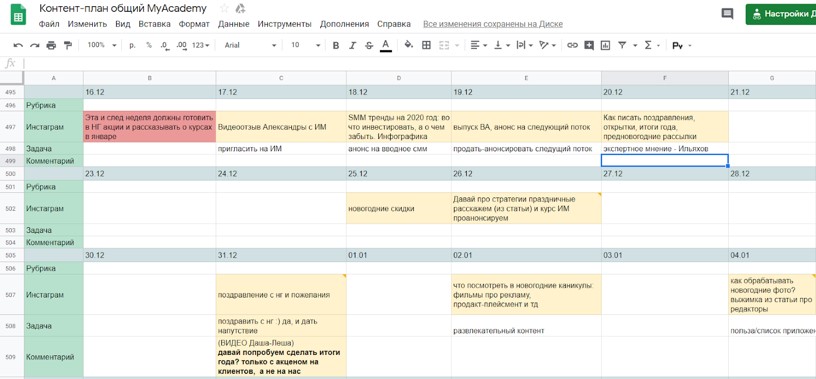Redo the last action
The image size is (816, 379).
pyautogui.click(x=34, y=45)
